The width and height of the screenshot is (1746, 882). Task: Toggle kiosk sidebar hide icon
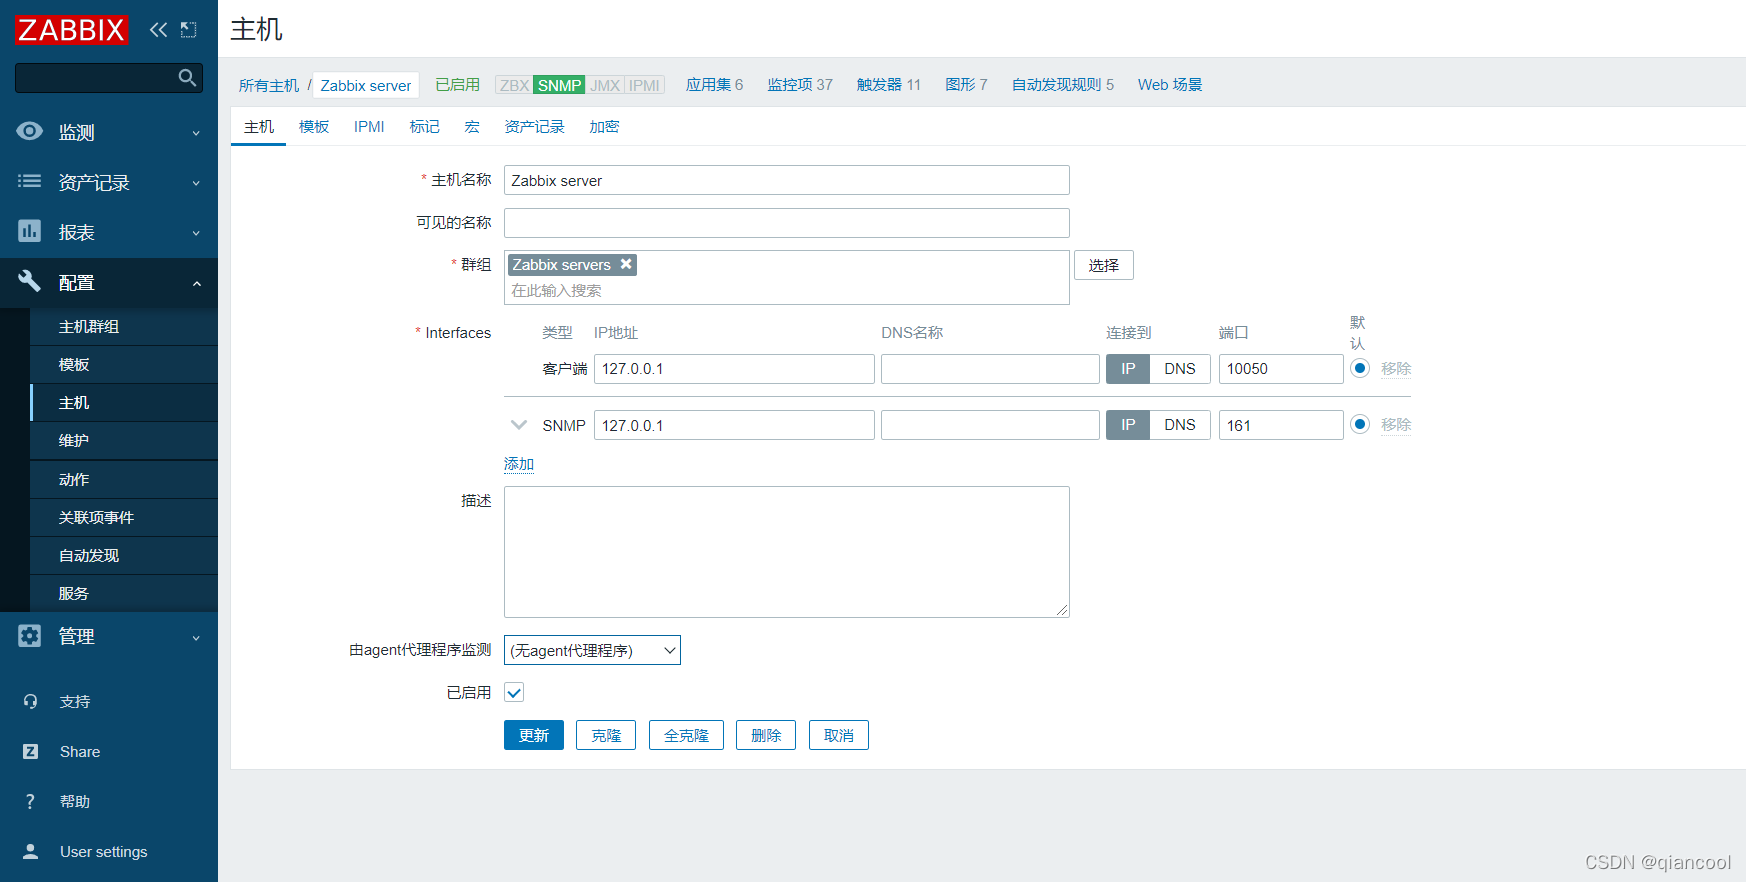[188, 30]
